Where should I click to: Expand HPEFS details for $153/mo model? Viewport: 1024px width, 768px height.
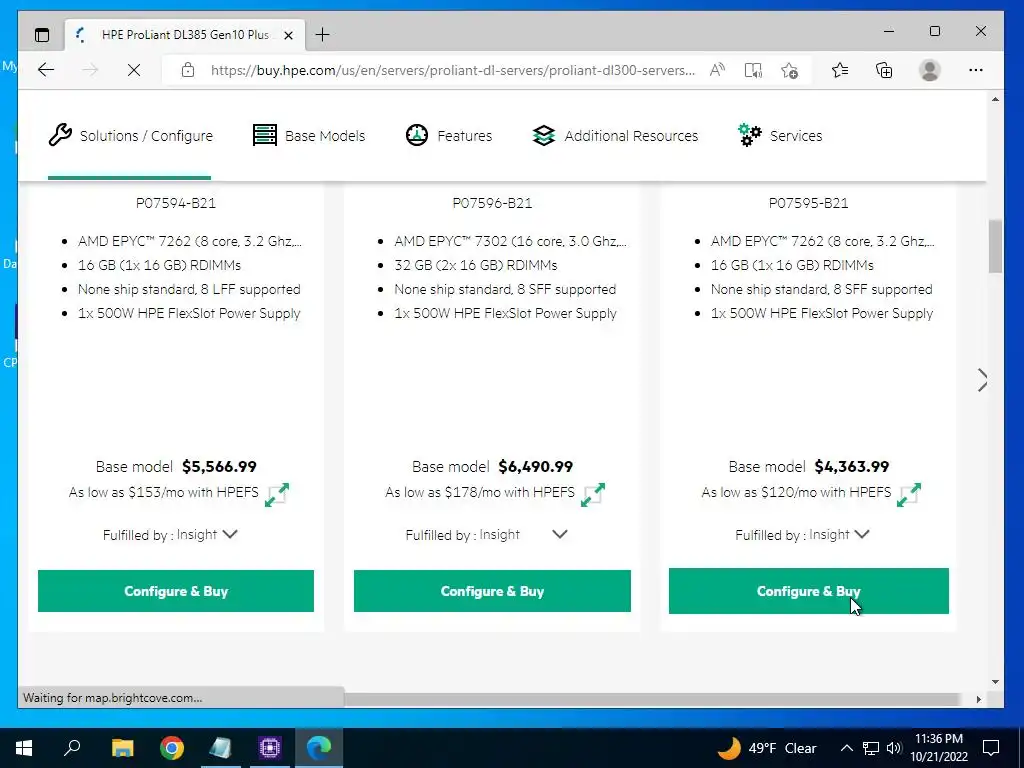point(277,494)
